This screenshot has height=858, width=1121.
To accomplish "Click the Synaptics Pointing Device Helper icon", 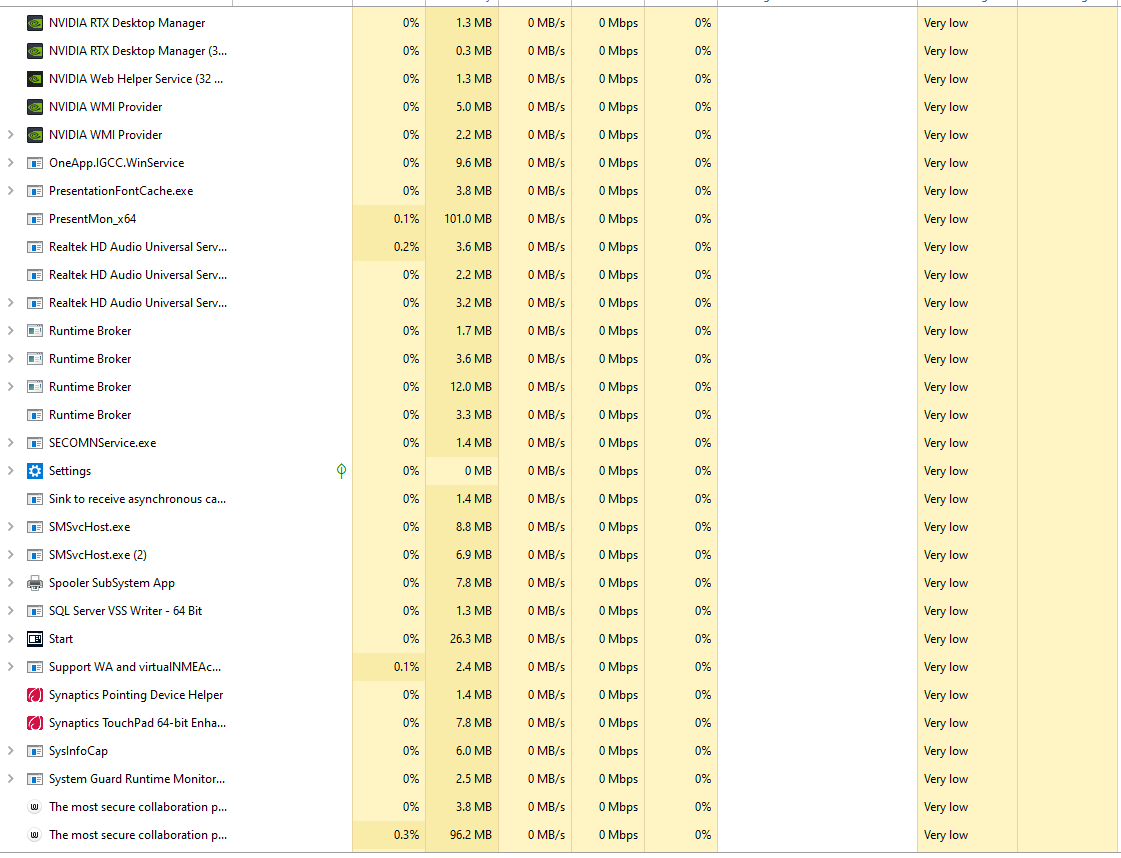I will pos(35,695).
